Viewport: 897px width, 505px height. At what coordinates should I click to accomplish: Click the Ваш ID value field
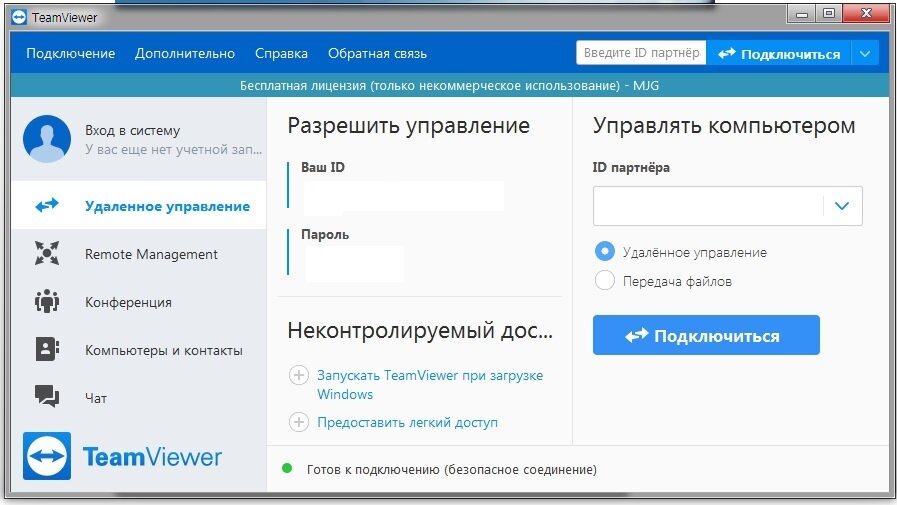404,197
